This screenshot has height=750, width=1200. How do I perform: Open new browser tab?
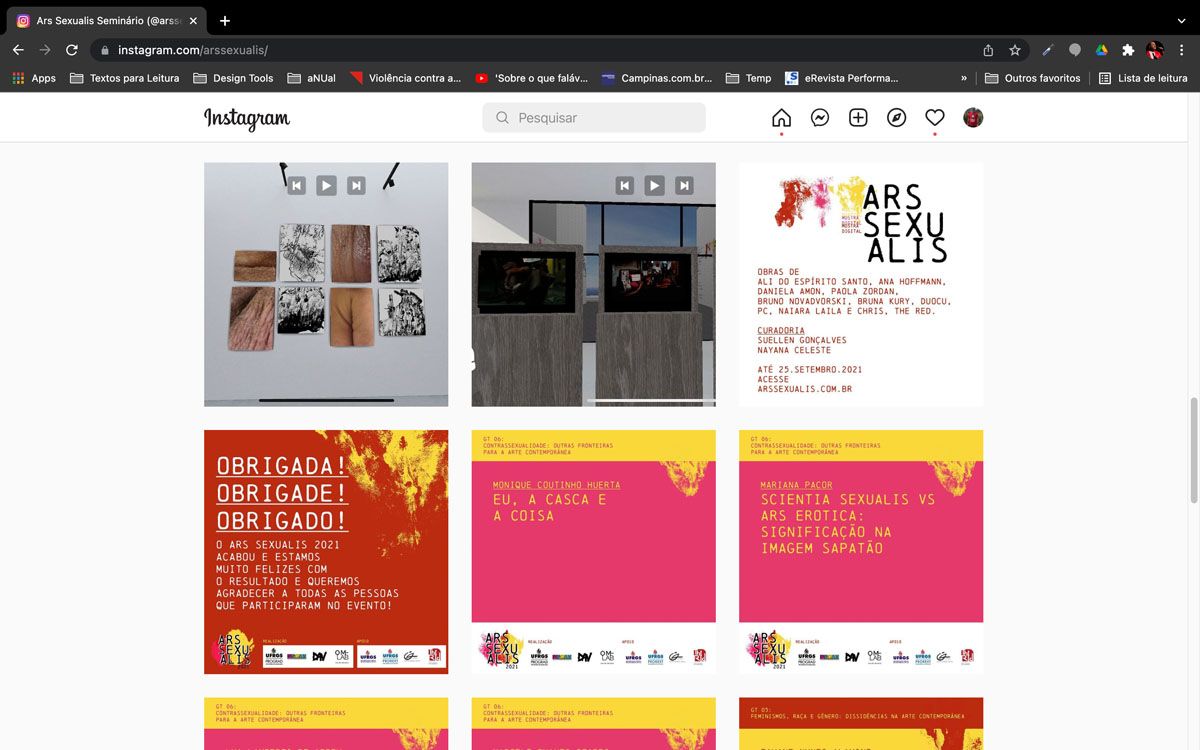[x=225, y=21]
